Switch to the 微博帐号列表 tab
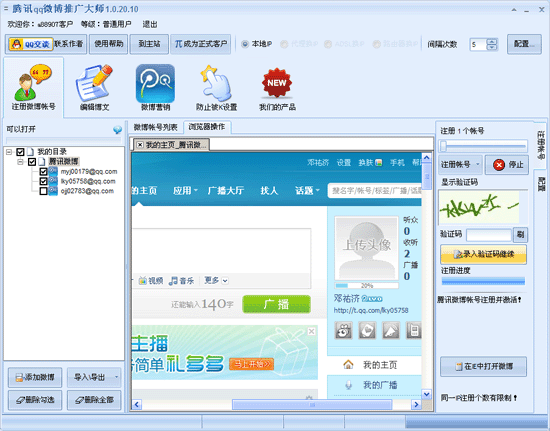Image resolution: width=550 pixels, height=431 pixels. coord(155,127)
